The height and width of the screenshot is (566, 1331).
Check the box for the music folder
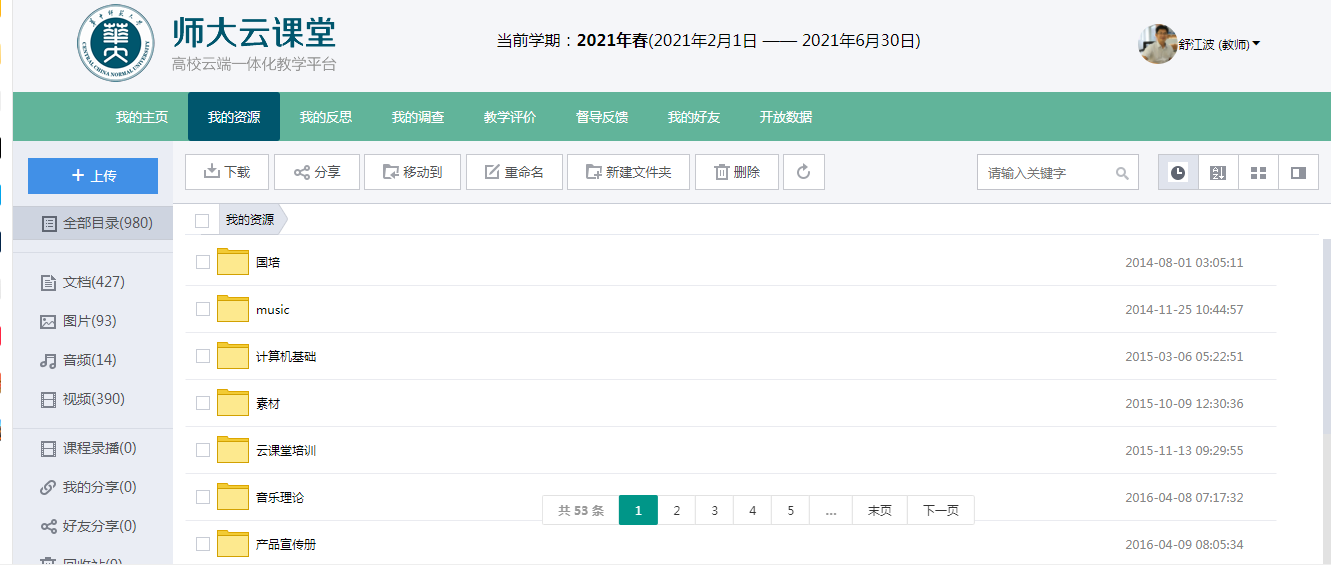[203, 309]
